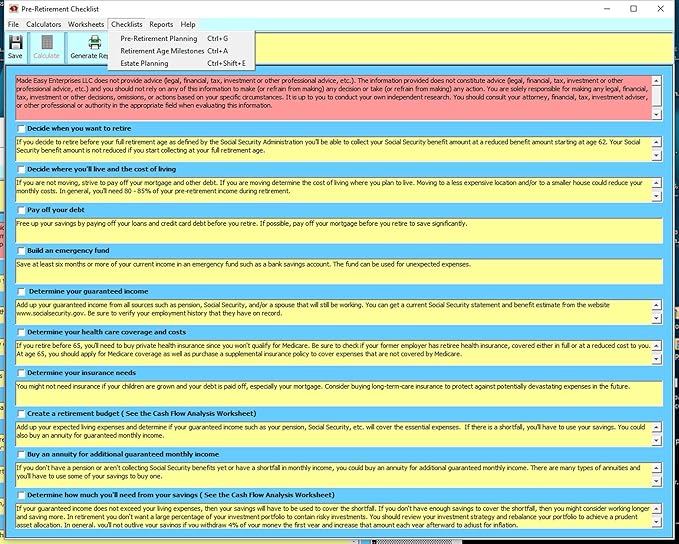Check 'Create a retirement budget' checkbox
The width and height of the screenshot is (679, 544).
21,414
